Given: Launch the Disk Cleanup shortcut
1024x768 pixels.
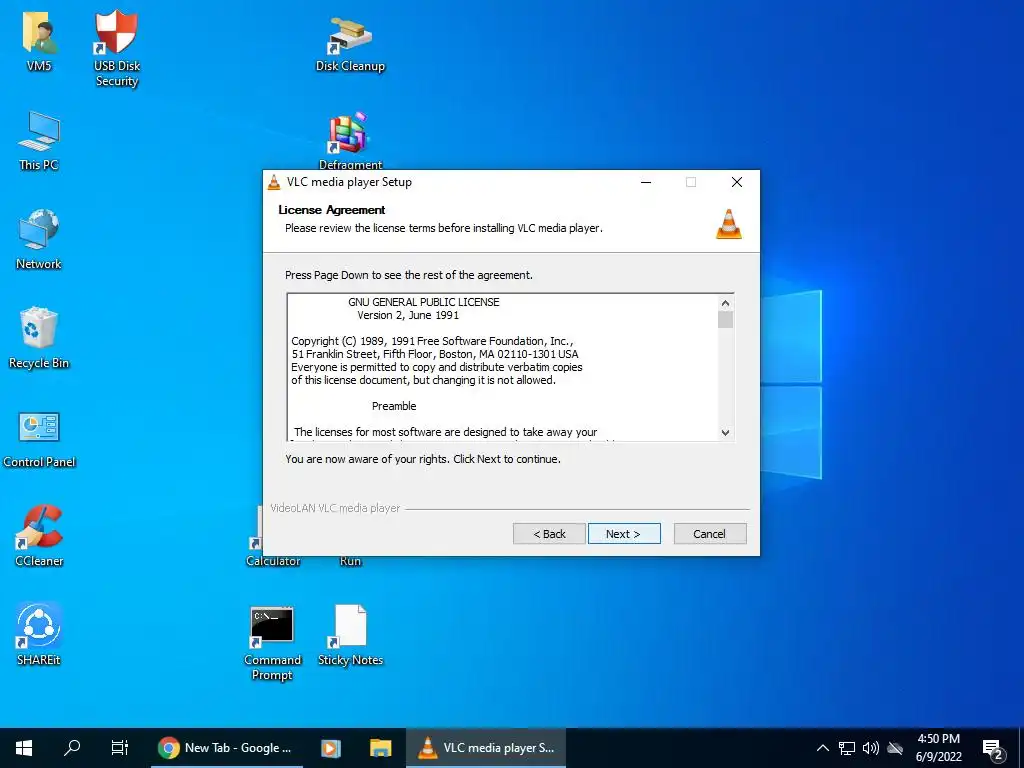Looking at the screenshot, I should click(350, 43).
